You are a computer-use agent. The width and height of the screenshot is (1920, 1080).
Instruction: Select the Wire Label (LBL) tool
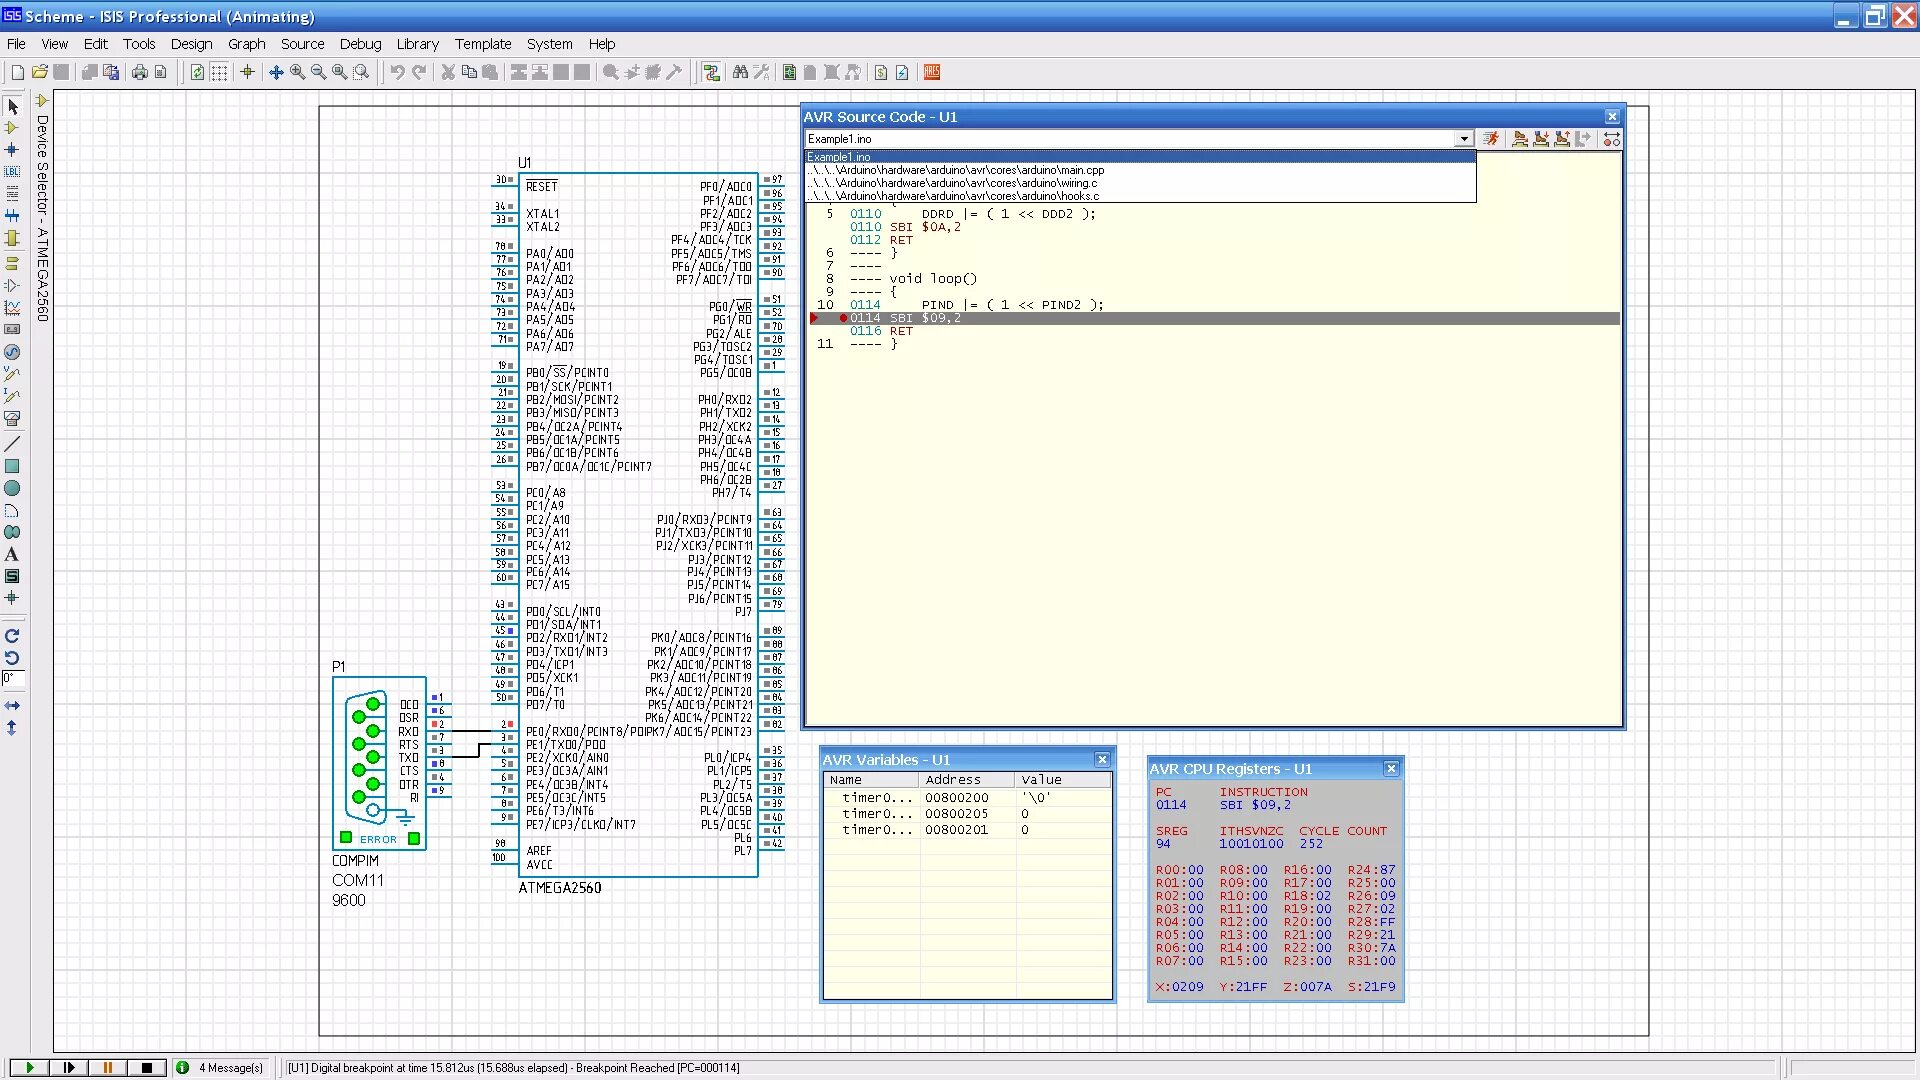pos(12,172)
